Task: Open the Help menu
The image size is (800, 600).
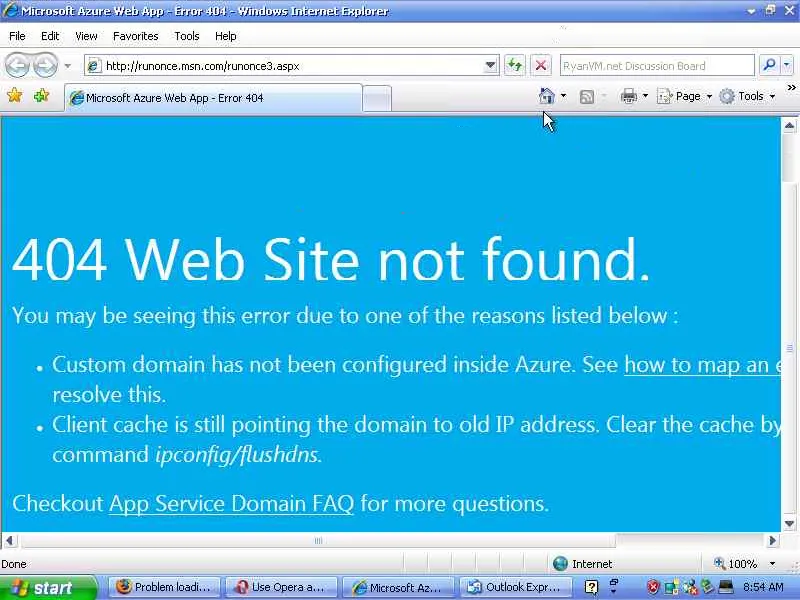Action: click(x=226, y=36)
